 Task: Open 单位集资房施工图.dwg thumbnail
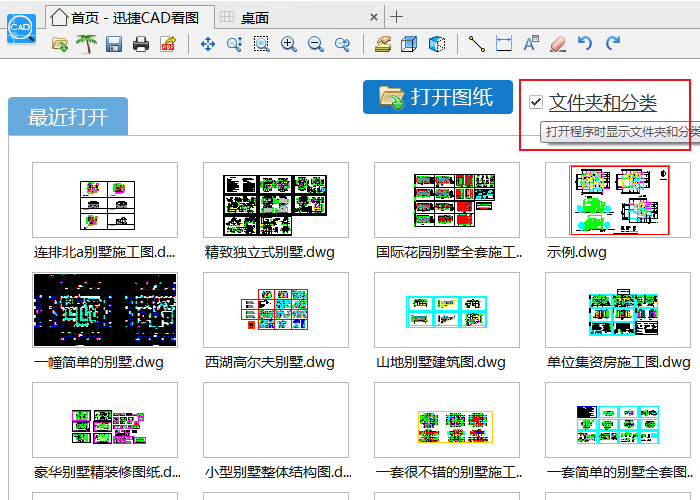click(x=618, y=310)
